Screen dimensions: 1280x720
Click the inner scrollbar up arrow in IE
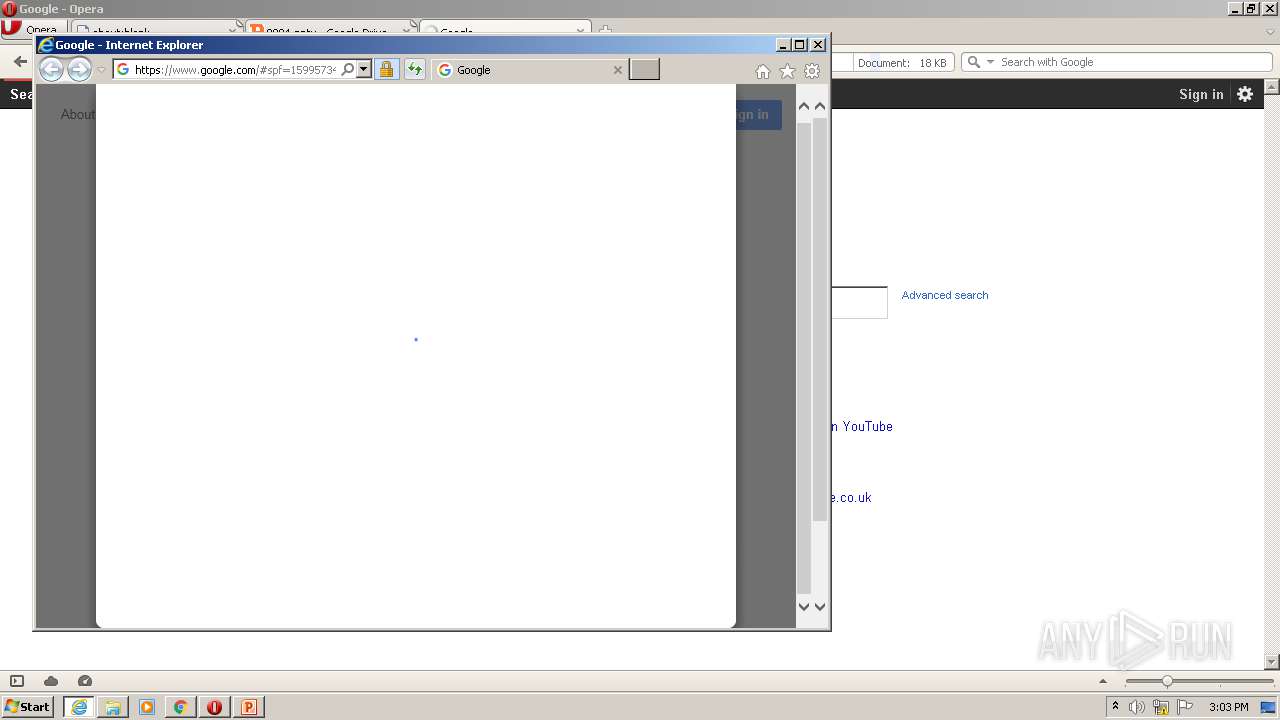[804, 105]
